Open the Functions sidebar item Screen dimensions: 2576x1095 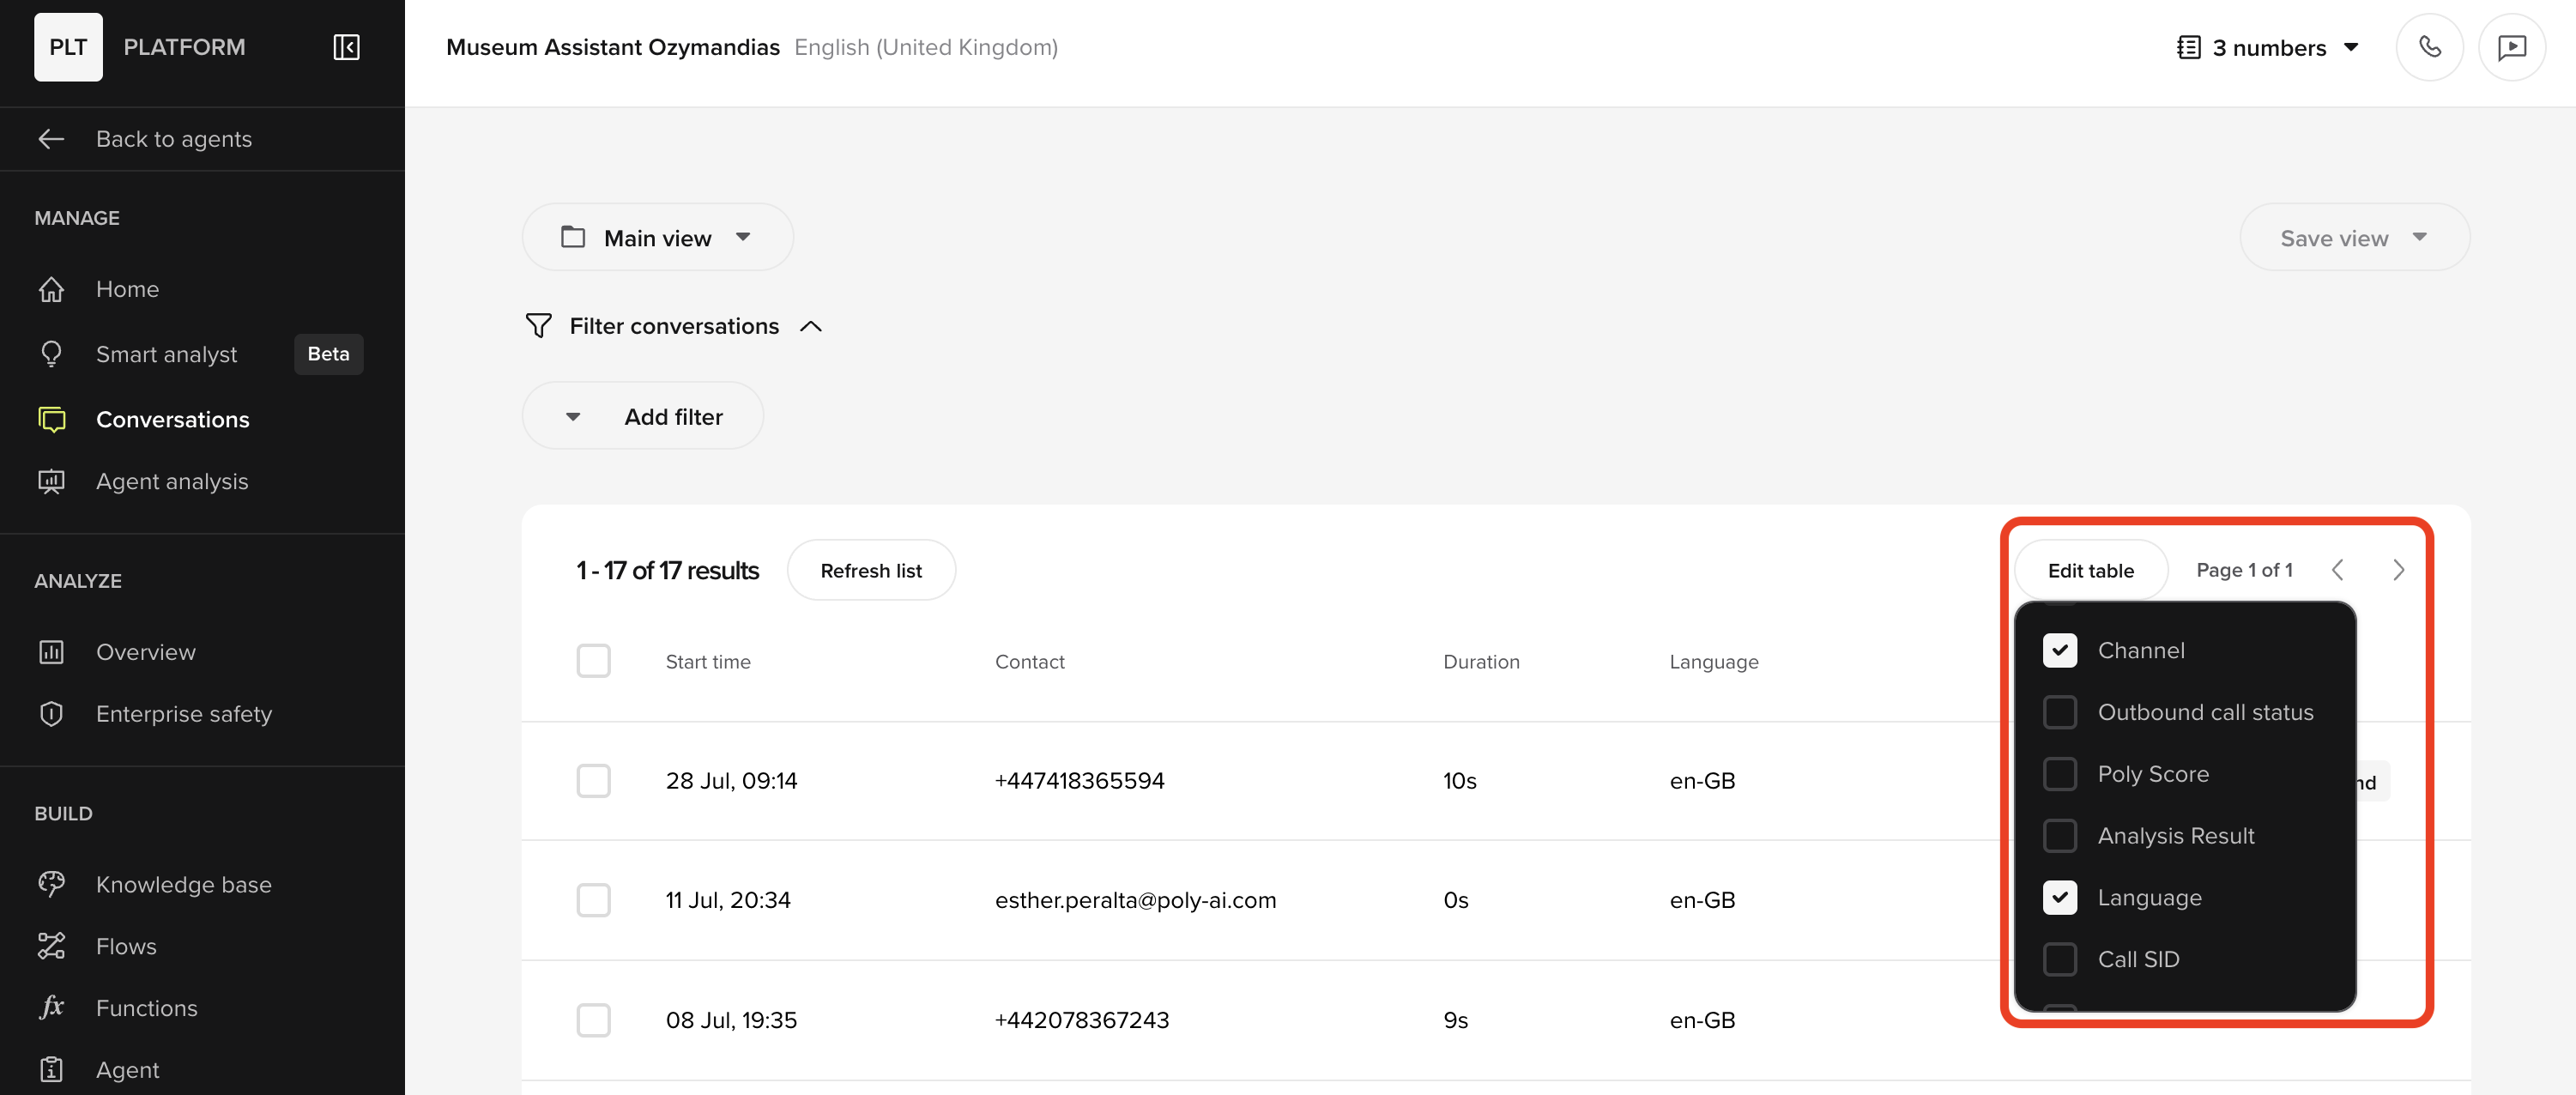146,1008
